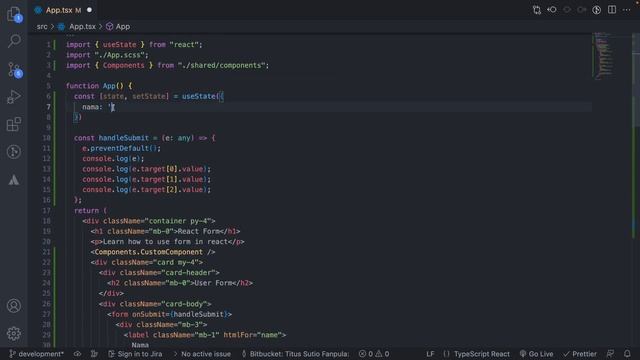This screenshot has height=360, width=640.
Task: Click console.log(e.target[2].value) line
Action: pyautogui.click(x=147, y=189)
